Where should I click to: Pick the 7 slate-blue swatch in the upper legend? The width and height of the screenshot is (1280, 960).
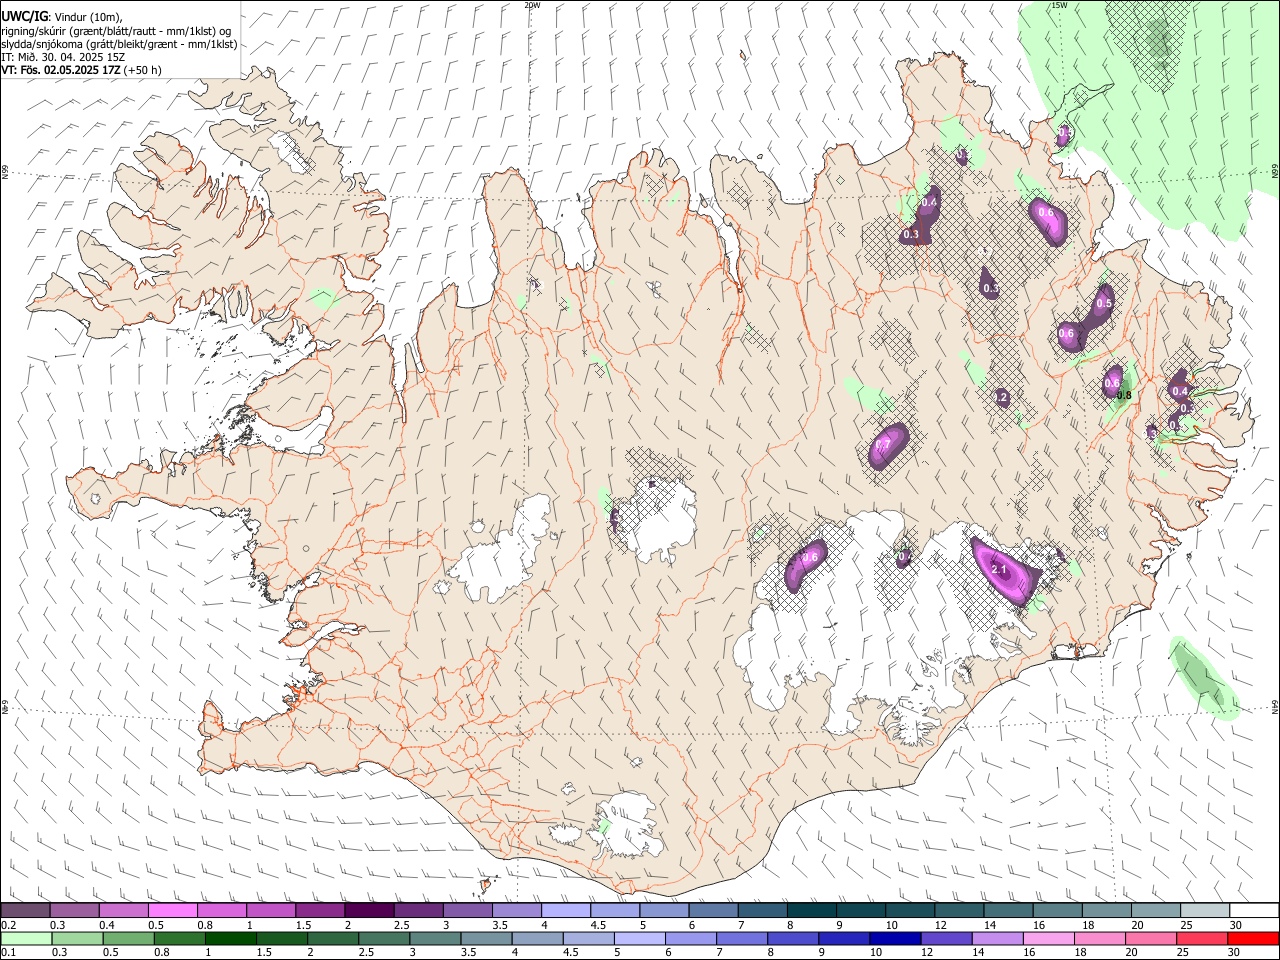[762, 911]
